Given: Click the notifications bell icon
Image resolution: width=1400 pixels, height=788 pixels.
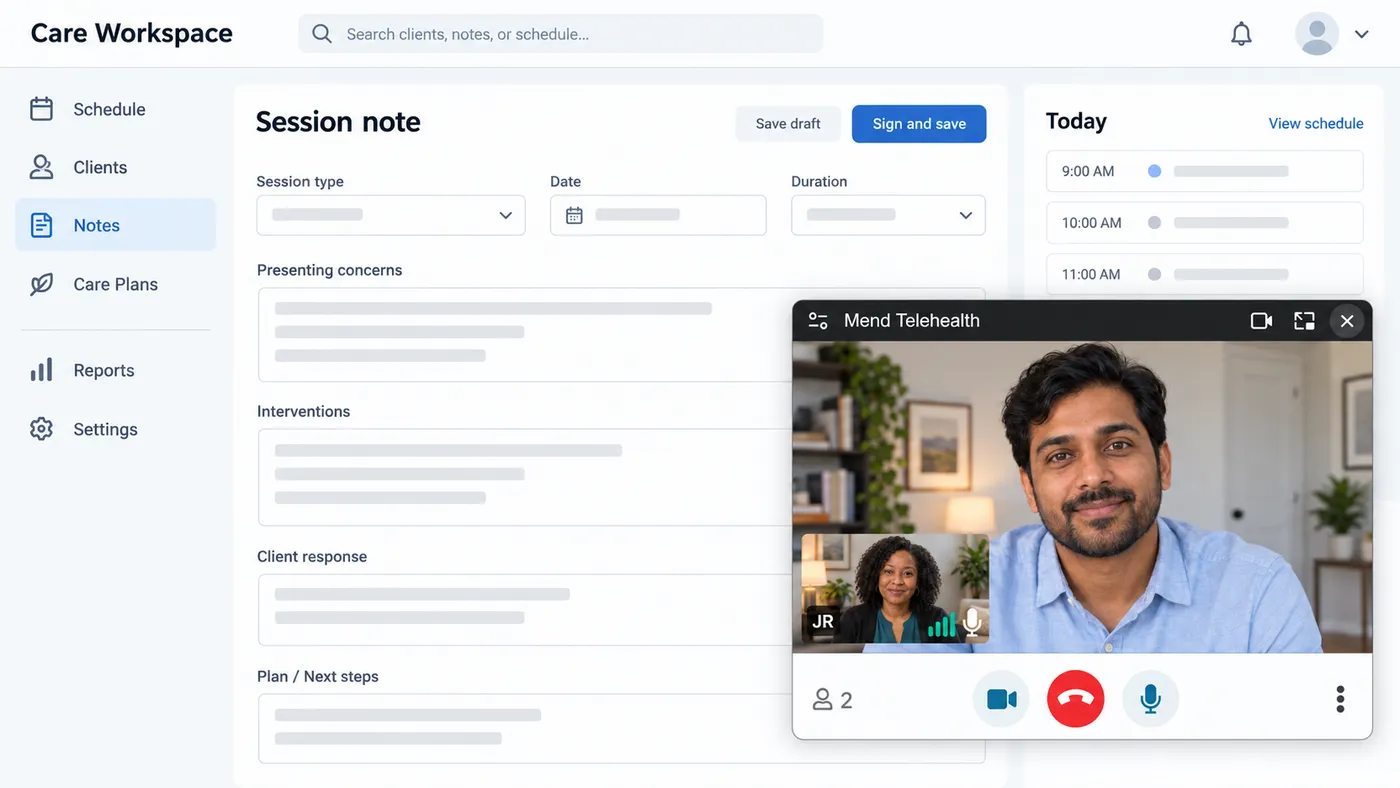Looking at the screenshot, I should [1241, 34].
